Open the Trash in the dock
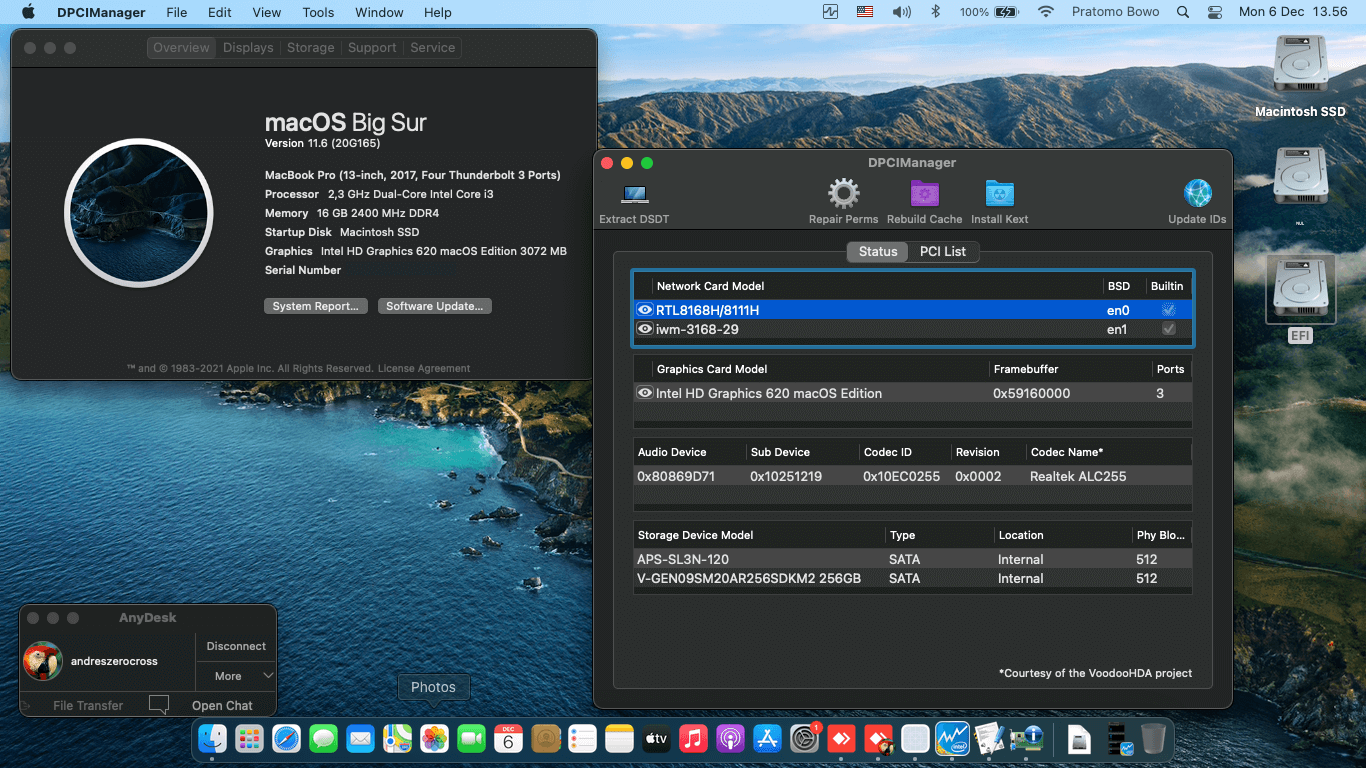The width and height of the screenshot is (1366, 768). 1153,738
